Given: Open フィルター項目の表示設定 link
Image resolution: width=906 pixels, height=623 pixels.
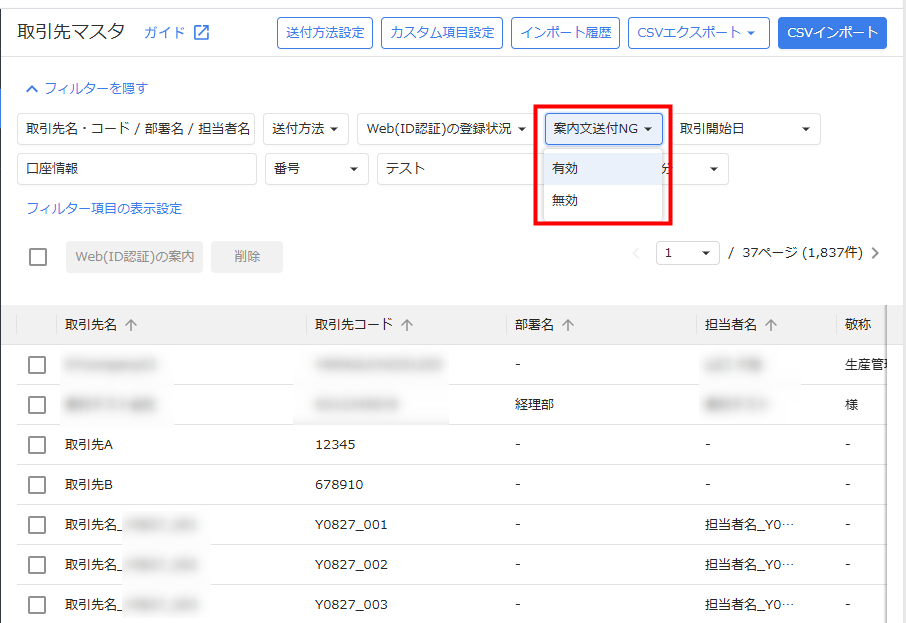Looking at the screenshot, I should (x=104, y=209).
